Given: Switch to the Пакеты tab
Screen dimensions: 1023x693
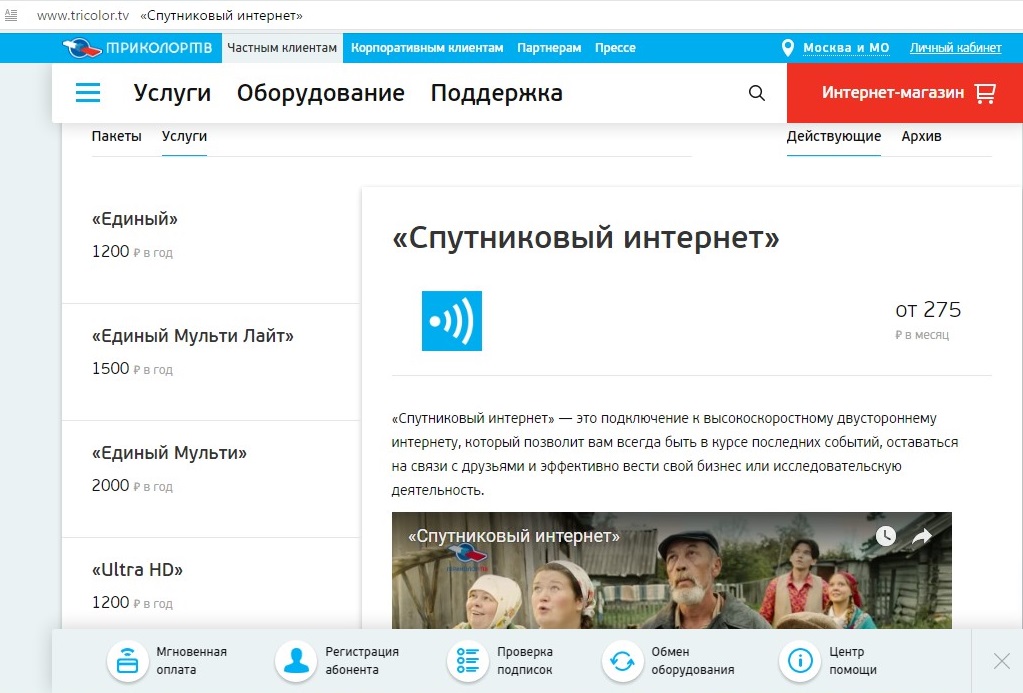Looking at the screenshot, I should coord(116,136).
